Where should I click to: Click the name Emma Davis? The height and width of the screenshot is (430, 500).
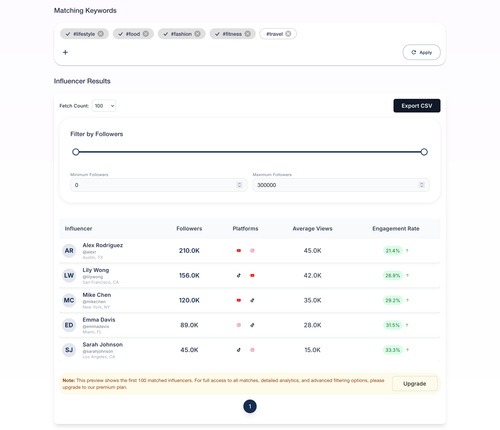point(99,320)
